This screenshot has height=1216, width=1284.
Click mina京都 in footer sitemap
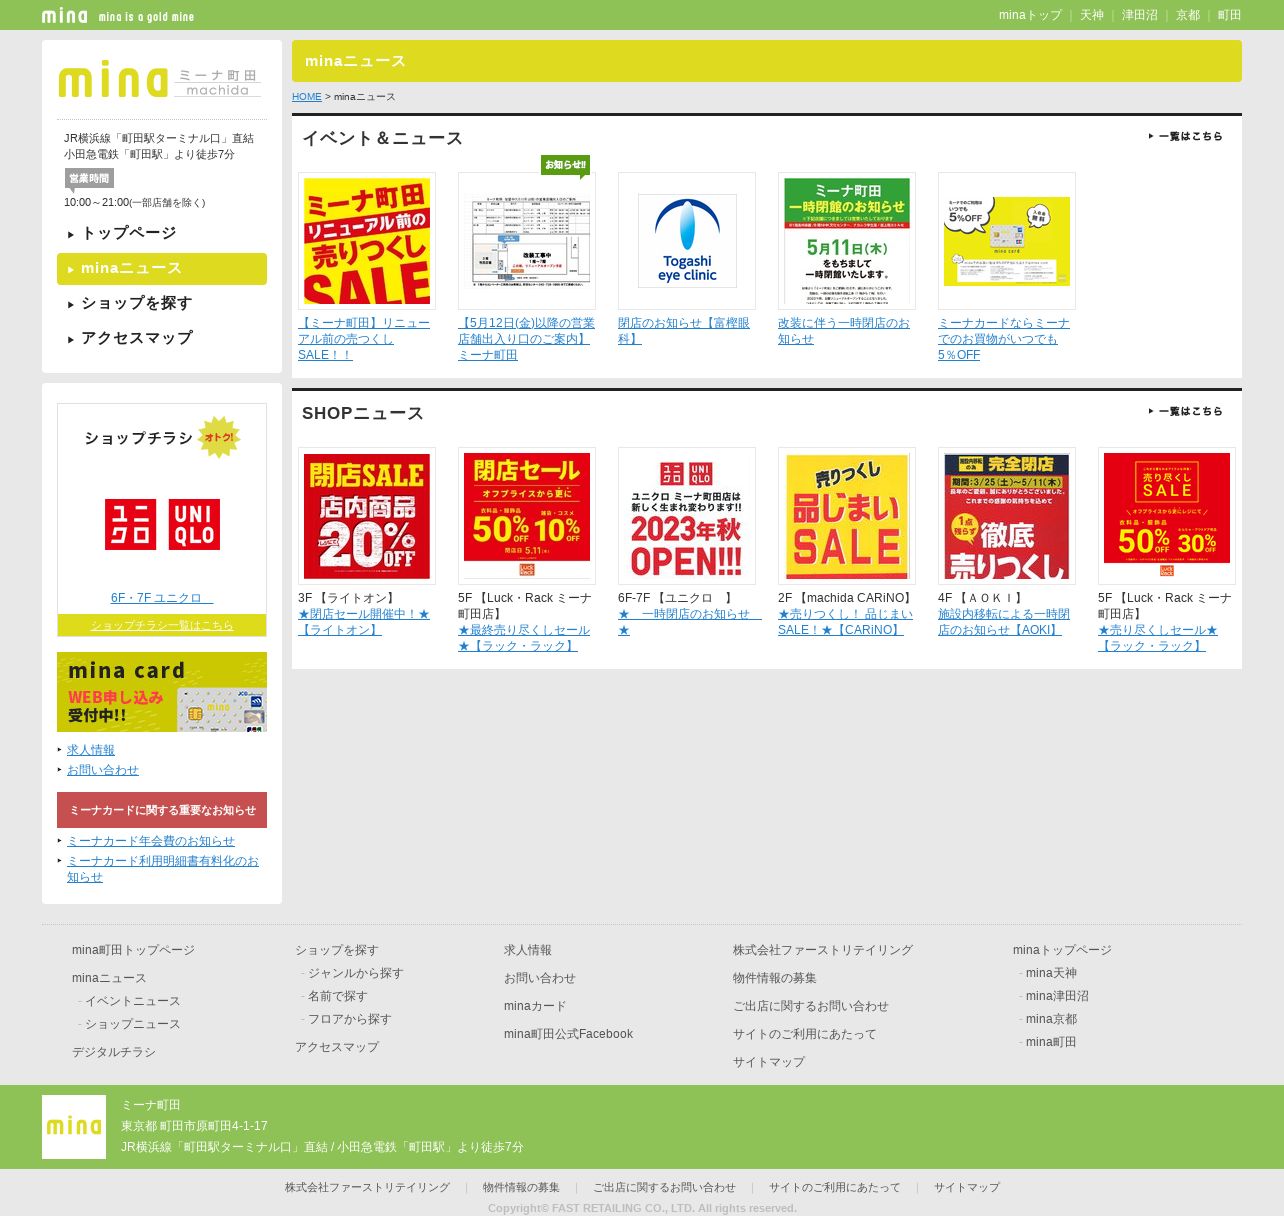coord(1051,1019)
